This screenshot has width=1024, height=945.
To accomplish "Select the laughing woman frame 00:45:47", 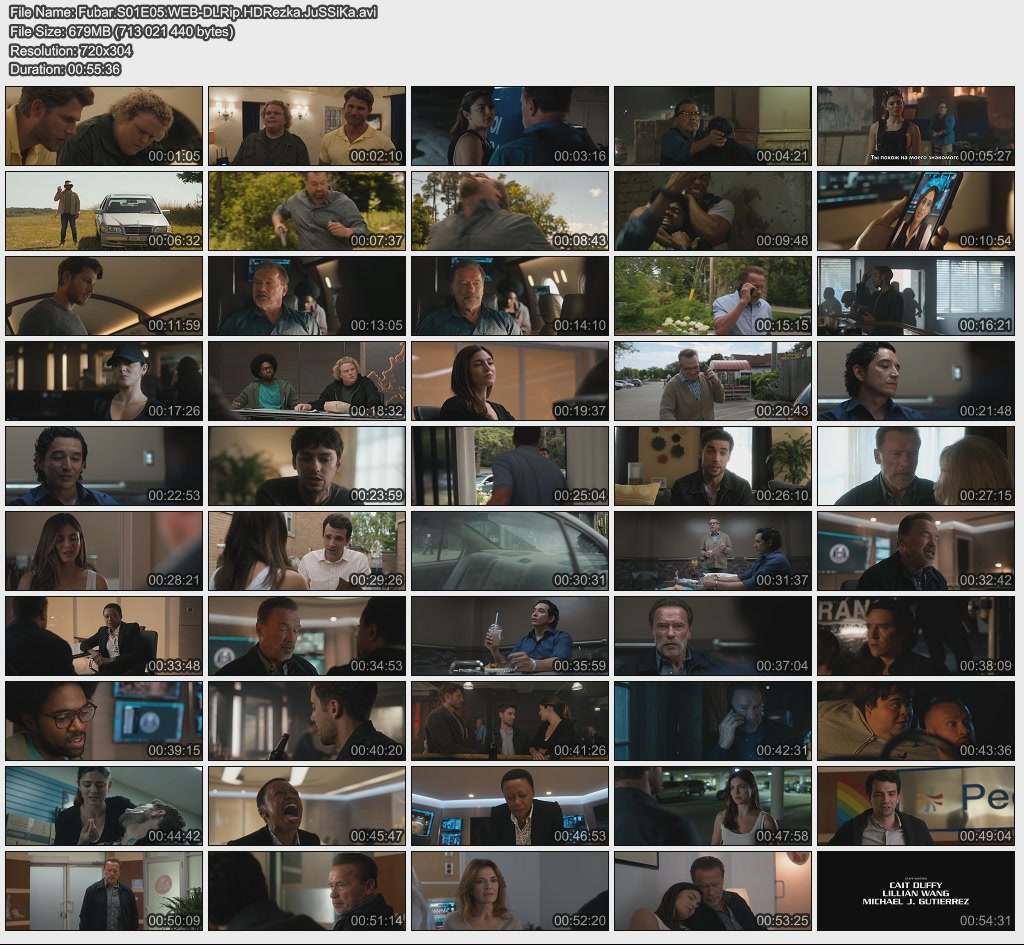I will coord(307,806).
